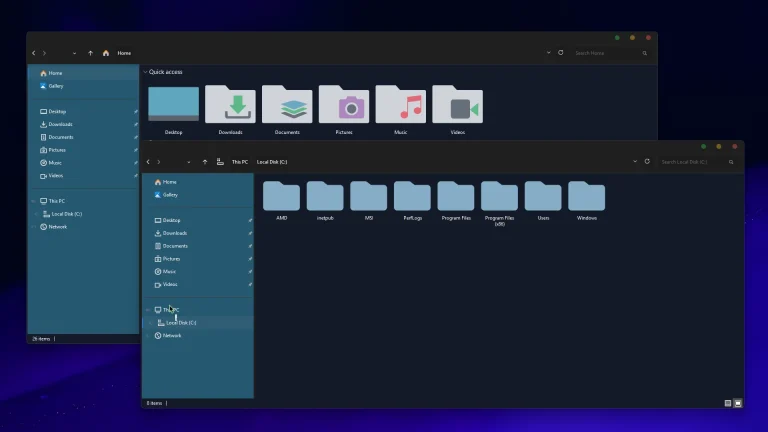The width and height of the screenshot is (768, 432).
Task: Select Gallery in the Home window sidebar
Action: tap(55, 86)
